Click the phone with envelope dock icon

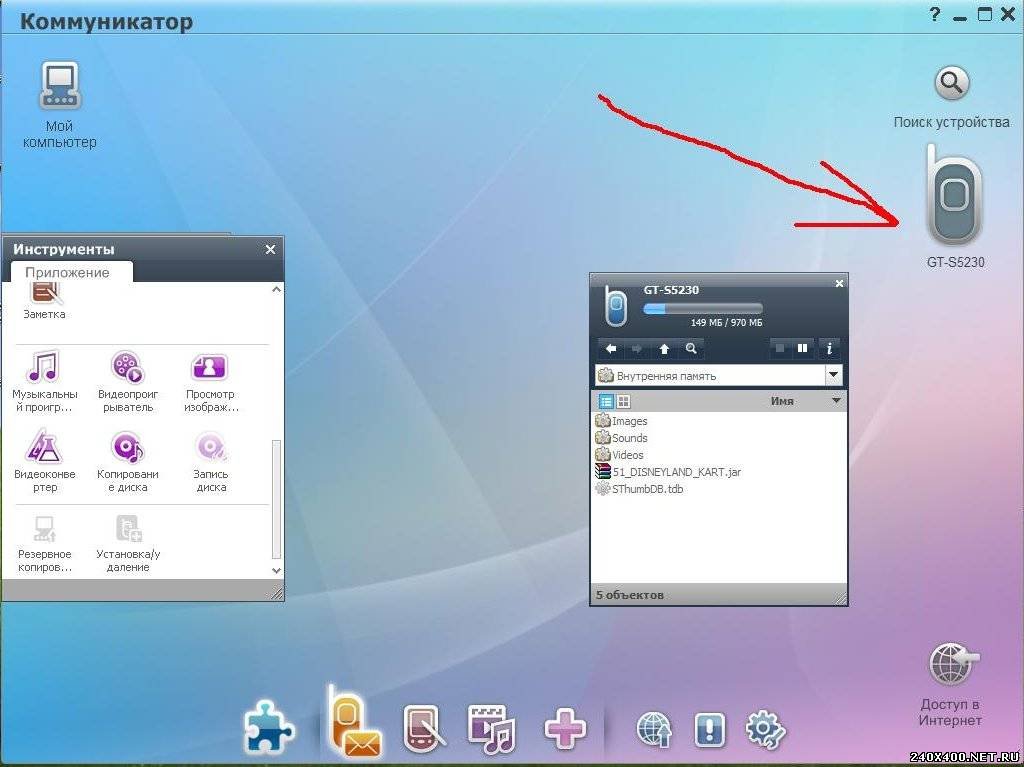(x=353, y=722)
